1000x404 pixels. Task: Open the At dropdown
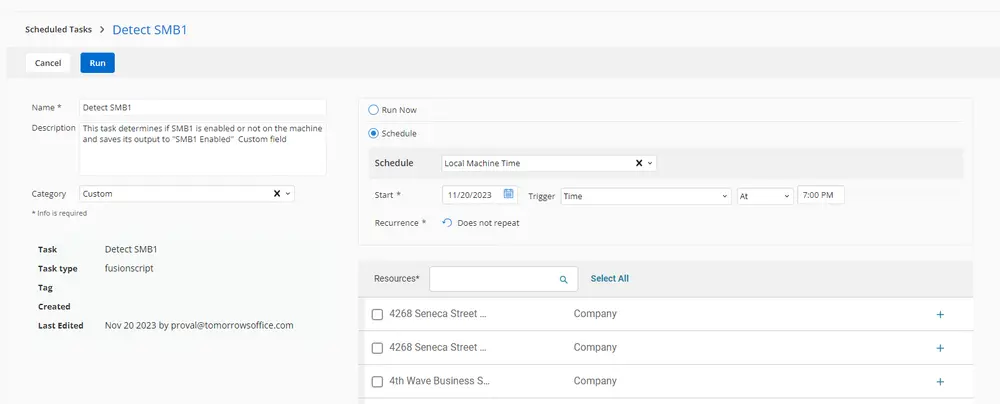[x=765, y=196]
